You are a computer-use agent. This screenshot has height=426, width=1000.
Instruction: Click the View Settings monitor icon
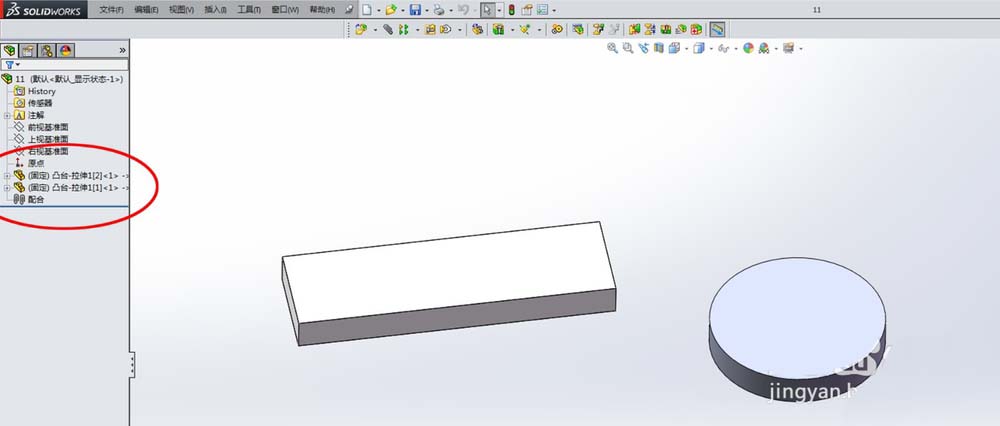(789, 48)
